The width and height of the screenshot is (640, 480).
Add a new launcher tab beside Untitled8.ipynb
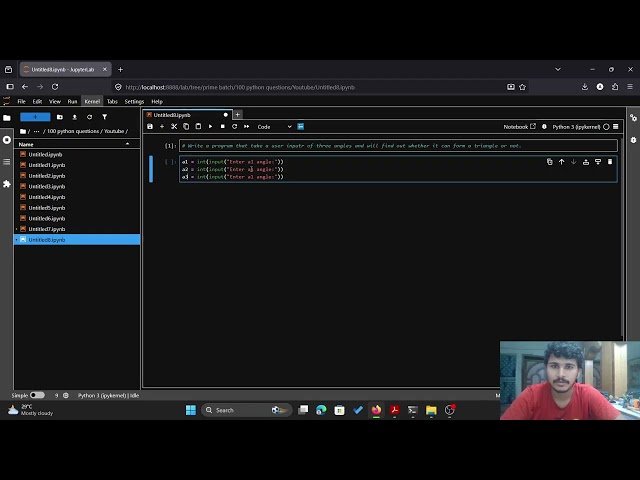[x=238, y=115]
